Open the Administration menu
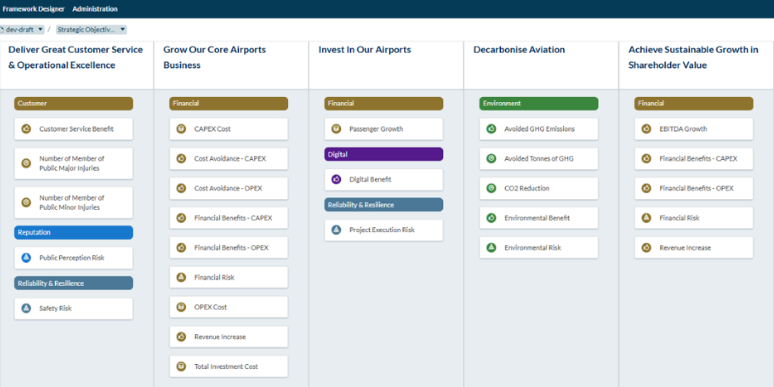This screenshot has height=387, width=774. (x=95, y=9)
